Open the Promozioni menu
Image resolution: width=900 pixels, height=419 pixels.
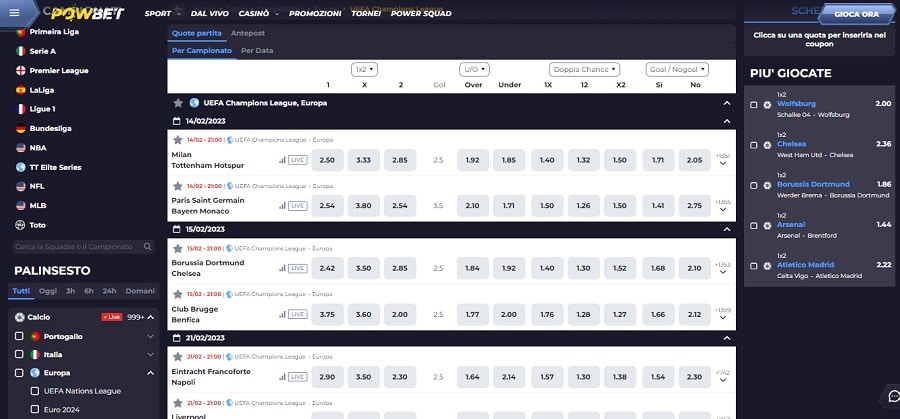click(315, 14)
